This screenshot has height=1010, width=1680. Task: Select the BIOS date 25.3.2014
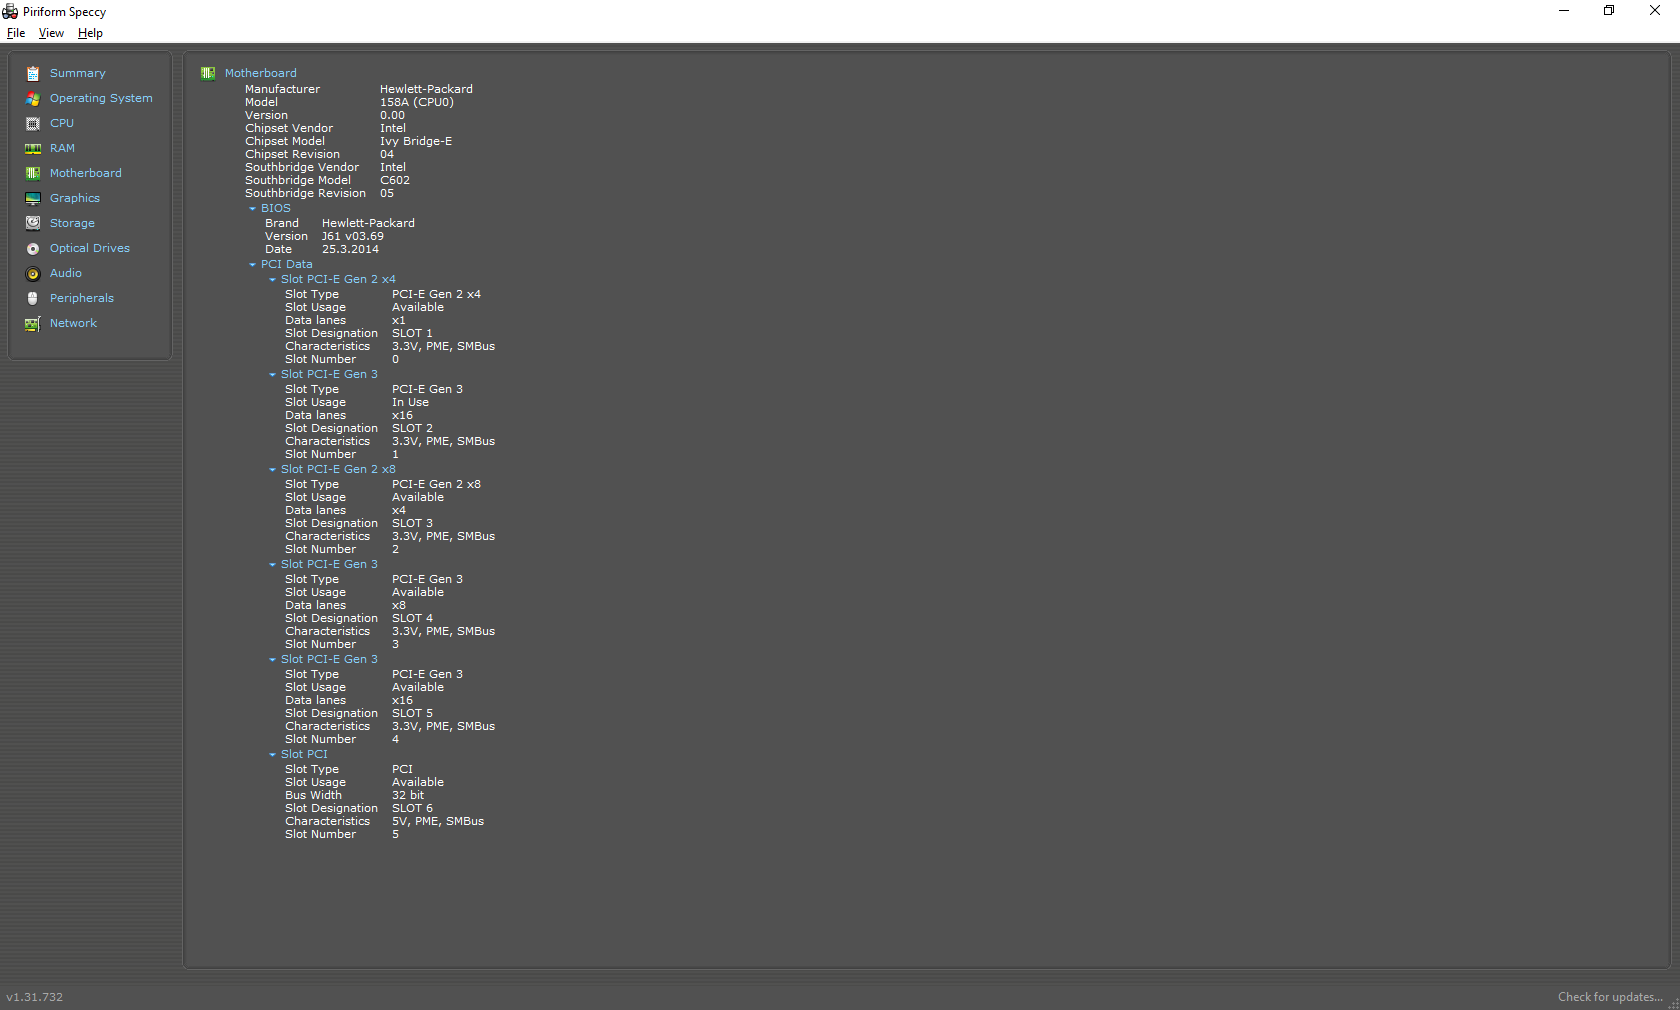click(350, 249)
